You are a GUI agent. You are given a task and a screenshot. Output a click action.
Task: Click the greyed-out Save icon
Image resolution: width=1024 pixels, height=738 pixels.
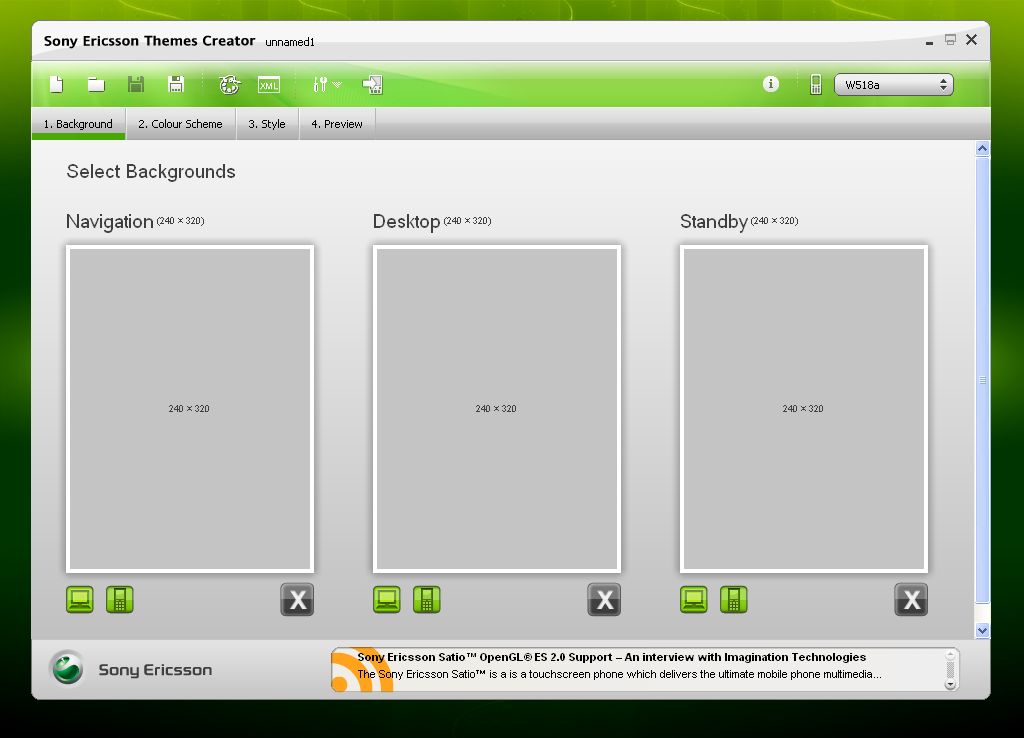click(136, 84)
